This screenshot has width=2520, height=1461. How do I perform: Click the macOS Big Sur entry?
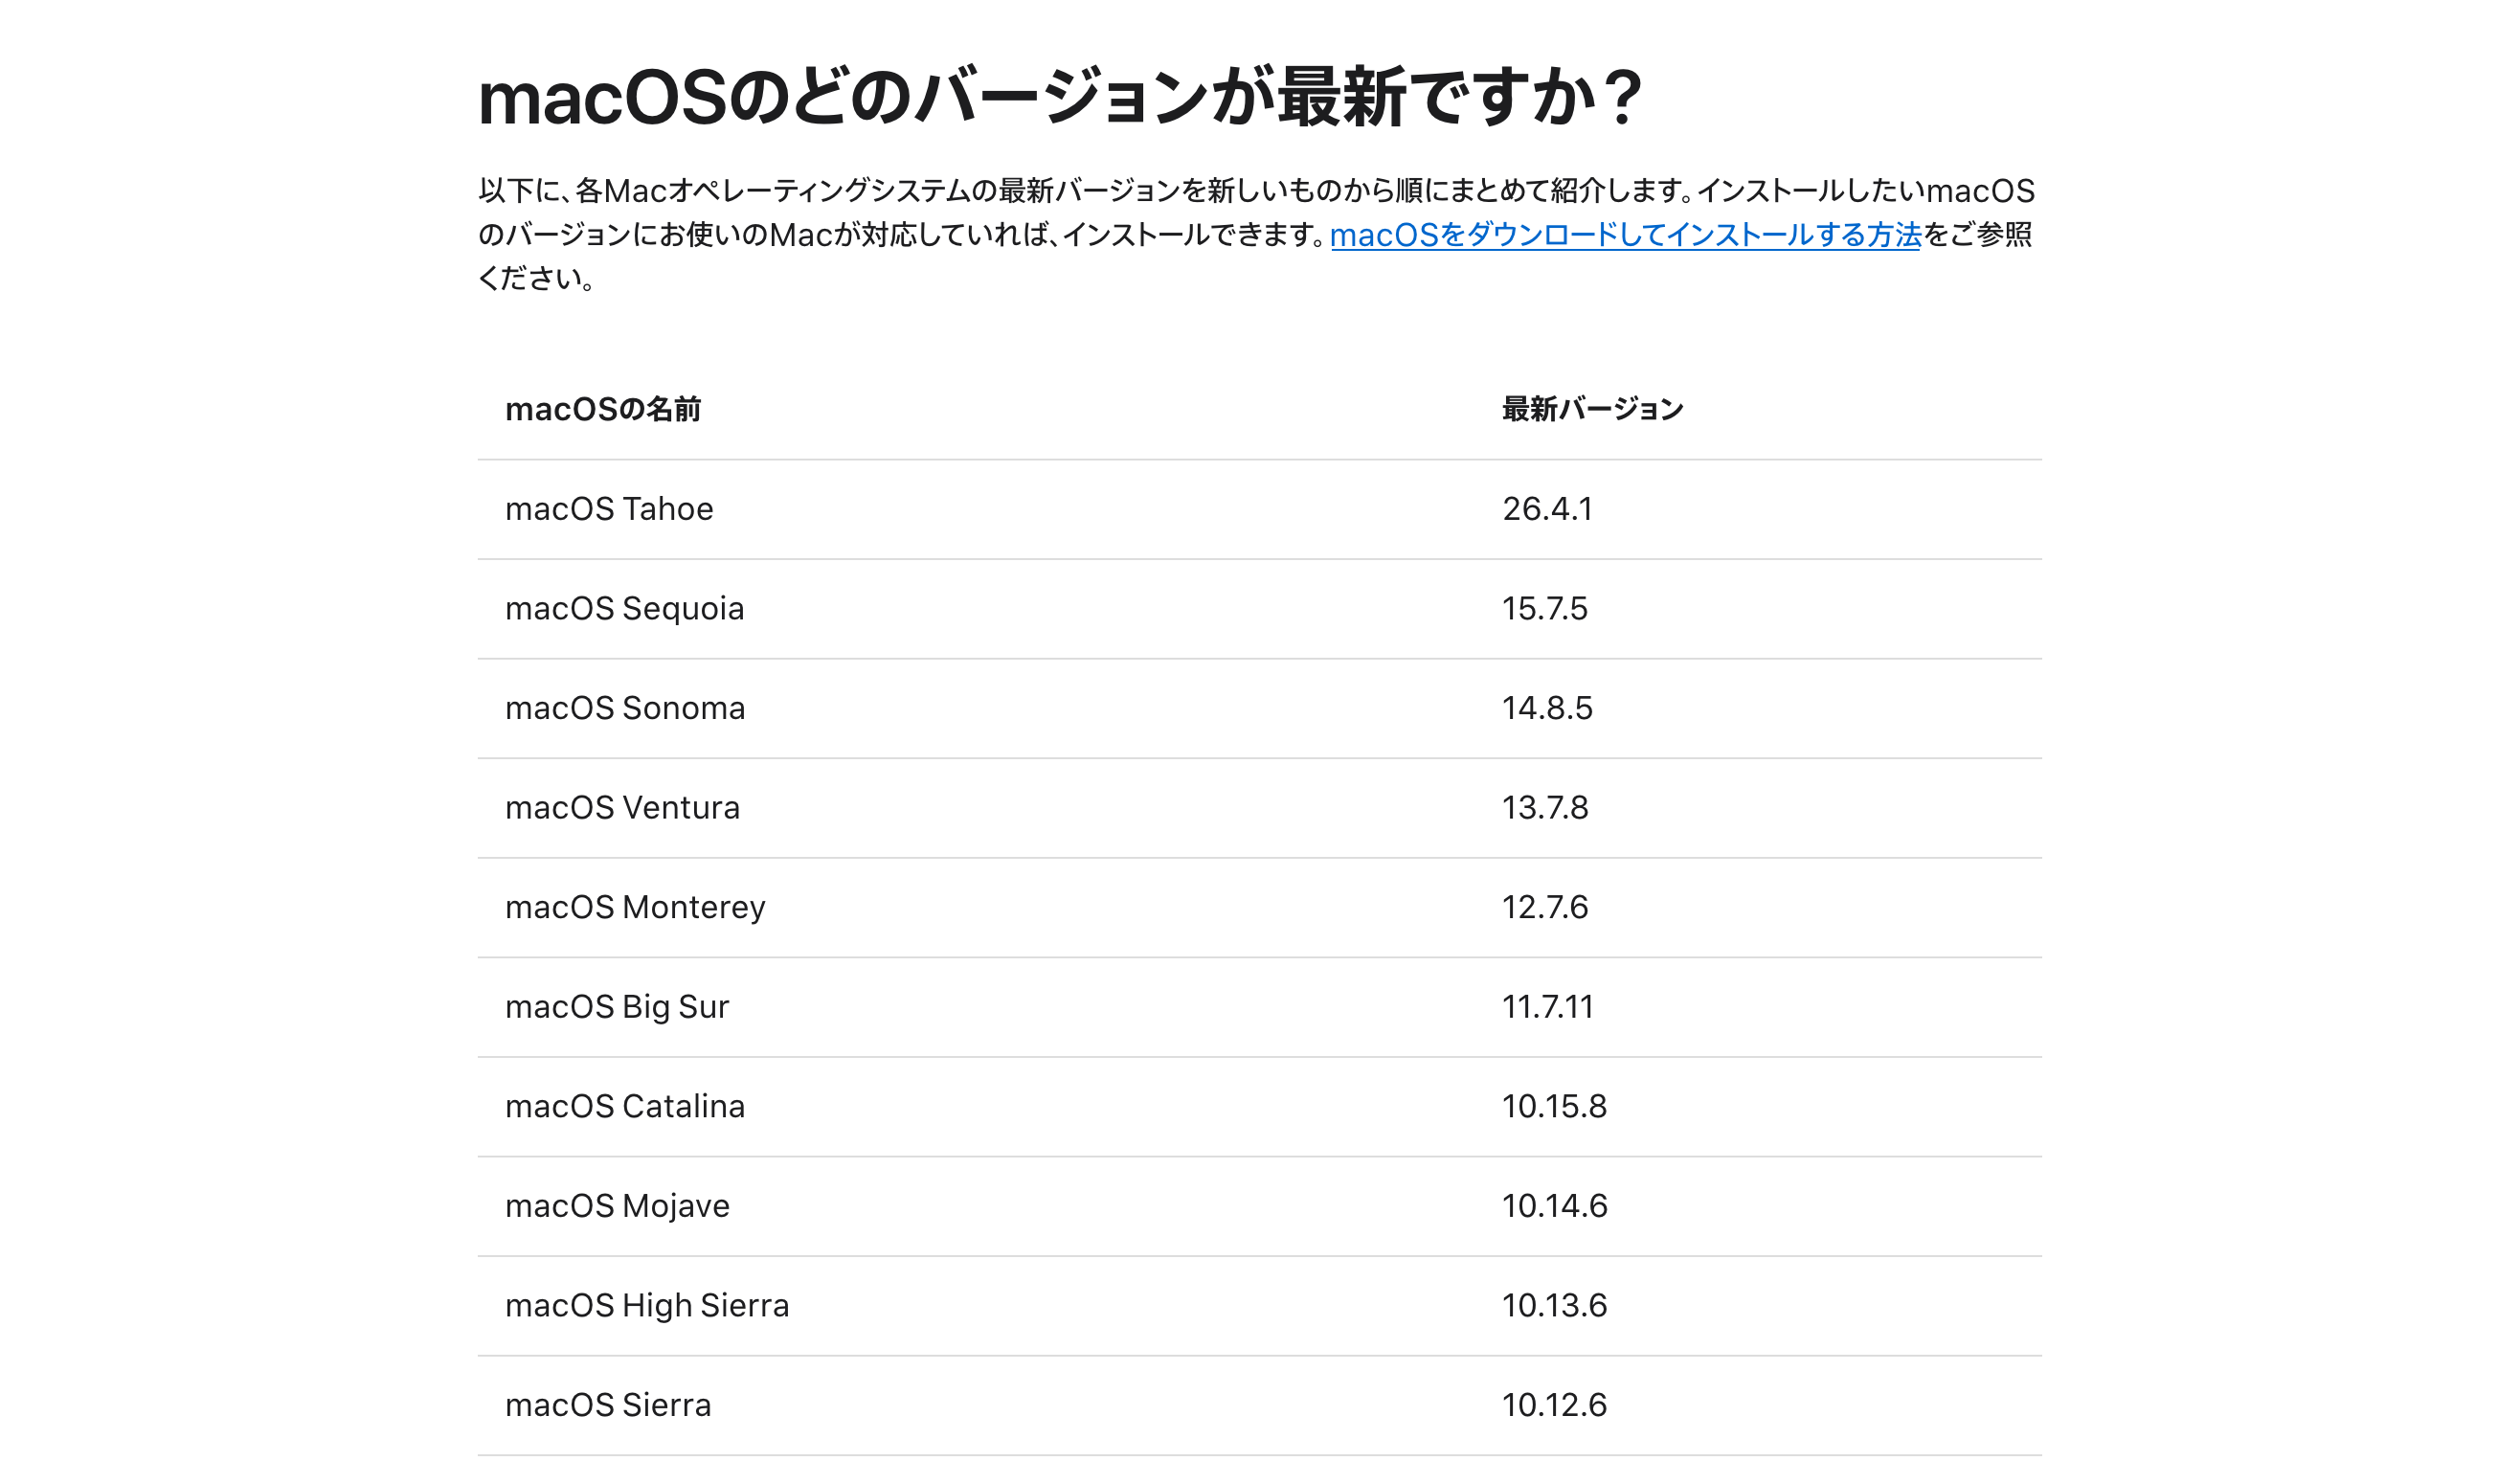pos(617,1007)
